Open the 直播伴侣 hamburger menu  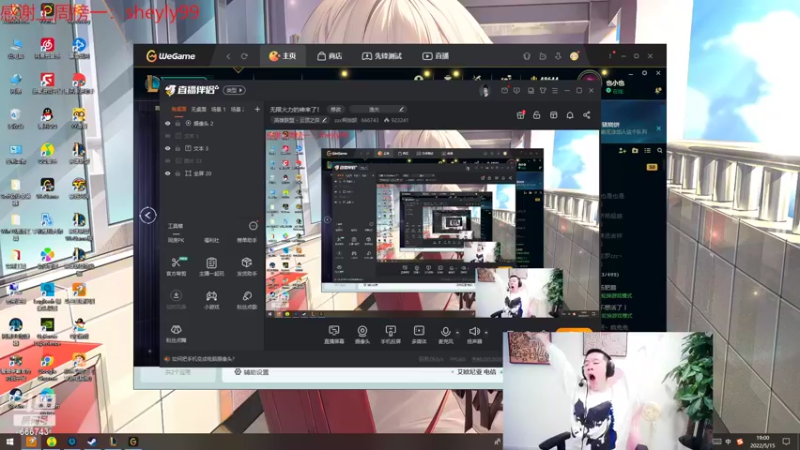click(555, 90)
